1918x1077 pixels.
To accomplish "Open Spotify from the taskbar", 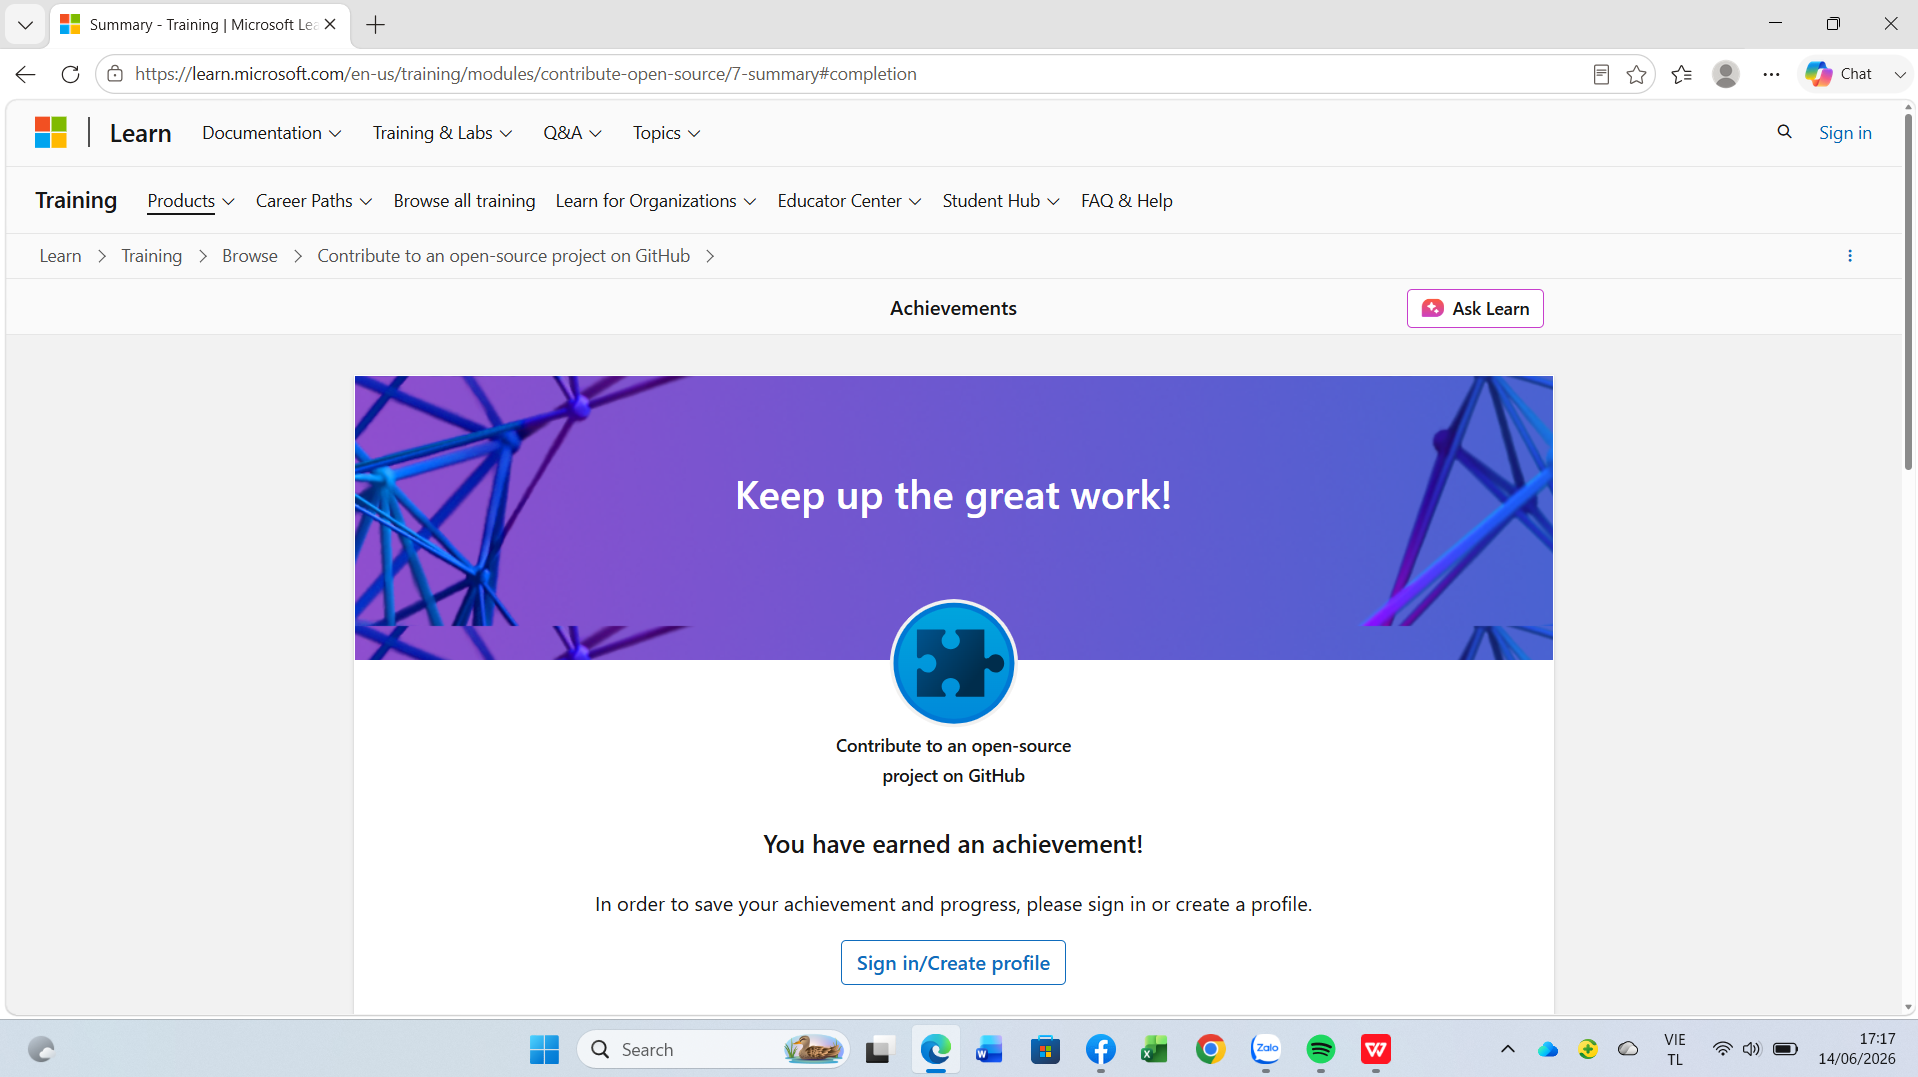I will (1321, 1049).
